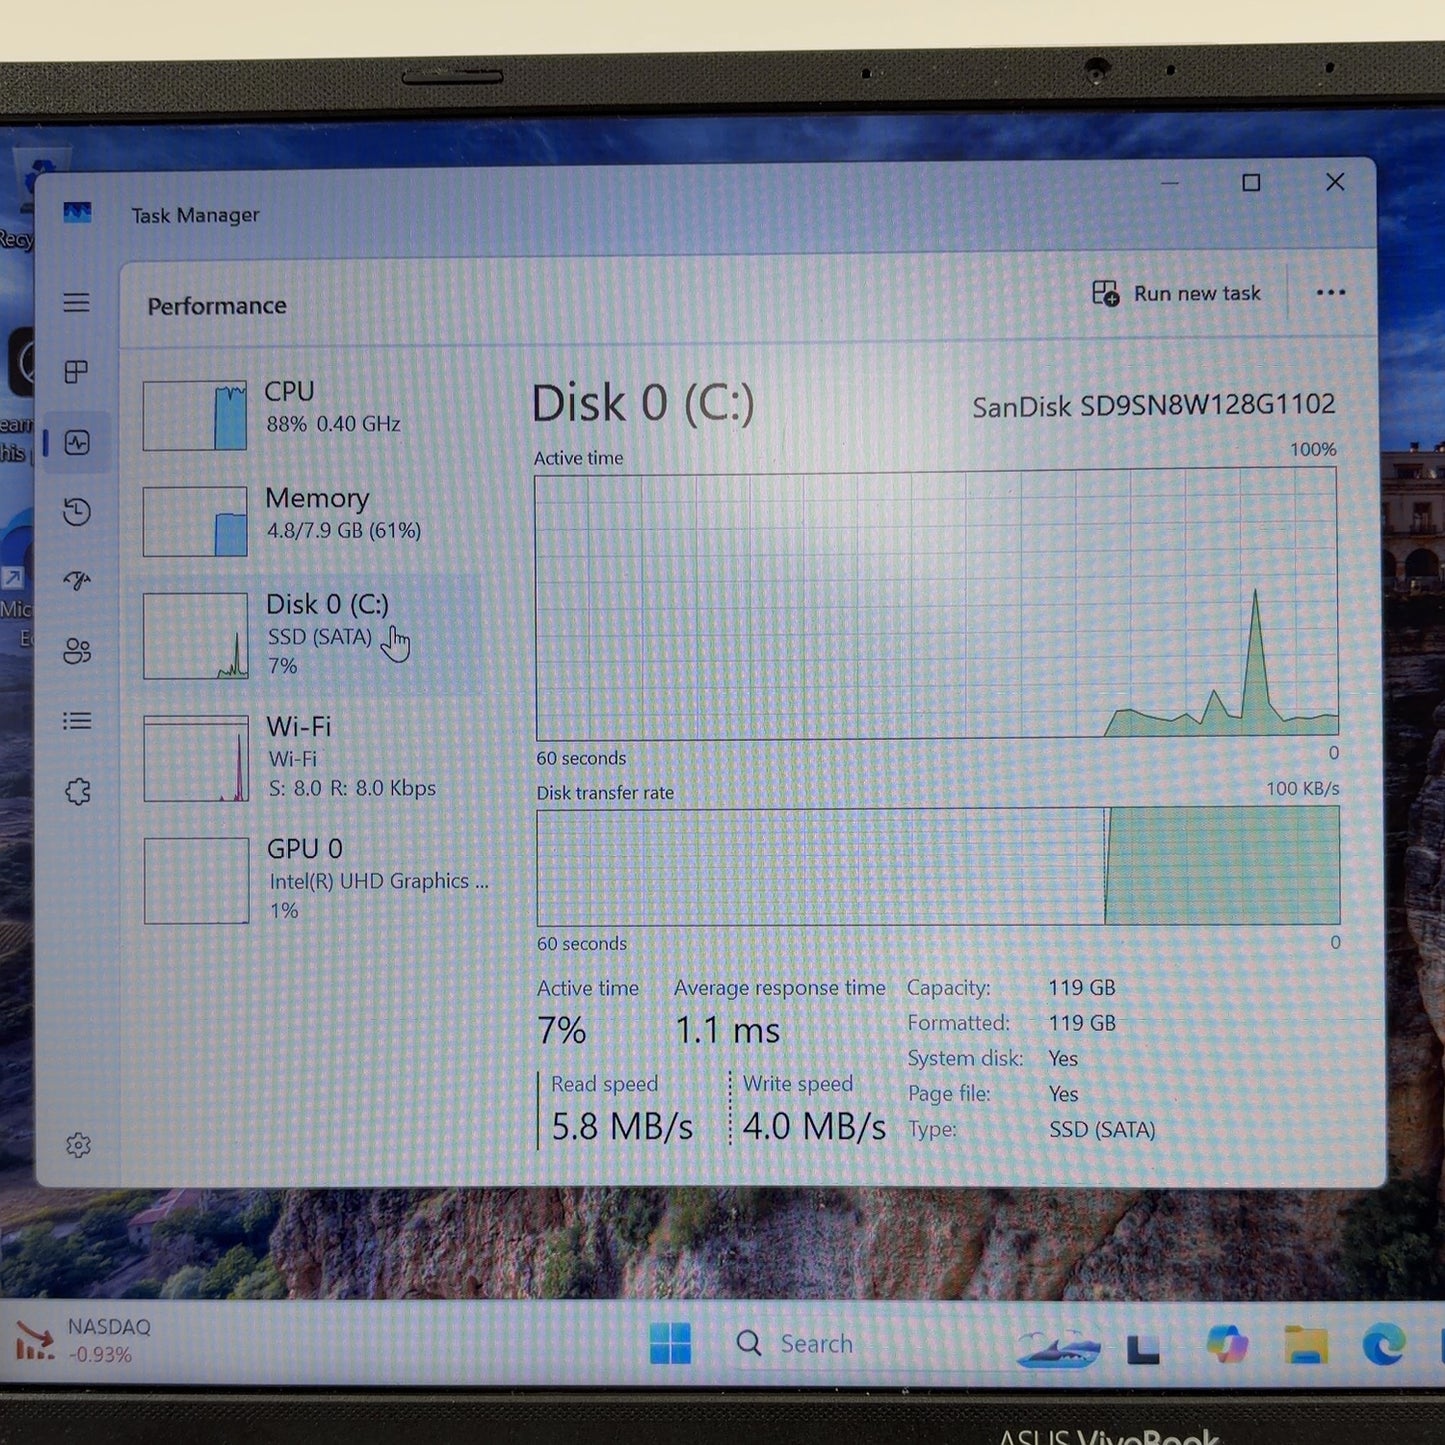Click the Disk 0 (C:) heading
This screenshot has width=1445, height=1445.
[x=643, y=404]
